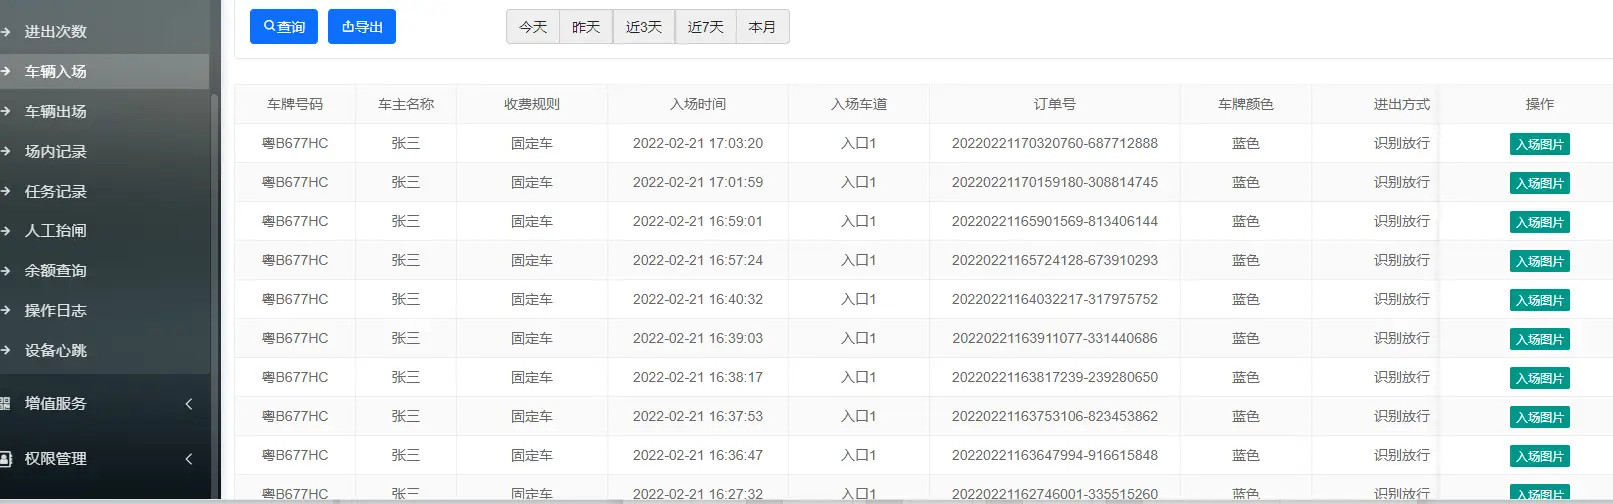Filter records by 近7天
Image resolution: width=1613 pixels, height=504 pixels.
click(705, 27)
